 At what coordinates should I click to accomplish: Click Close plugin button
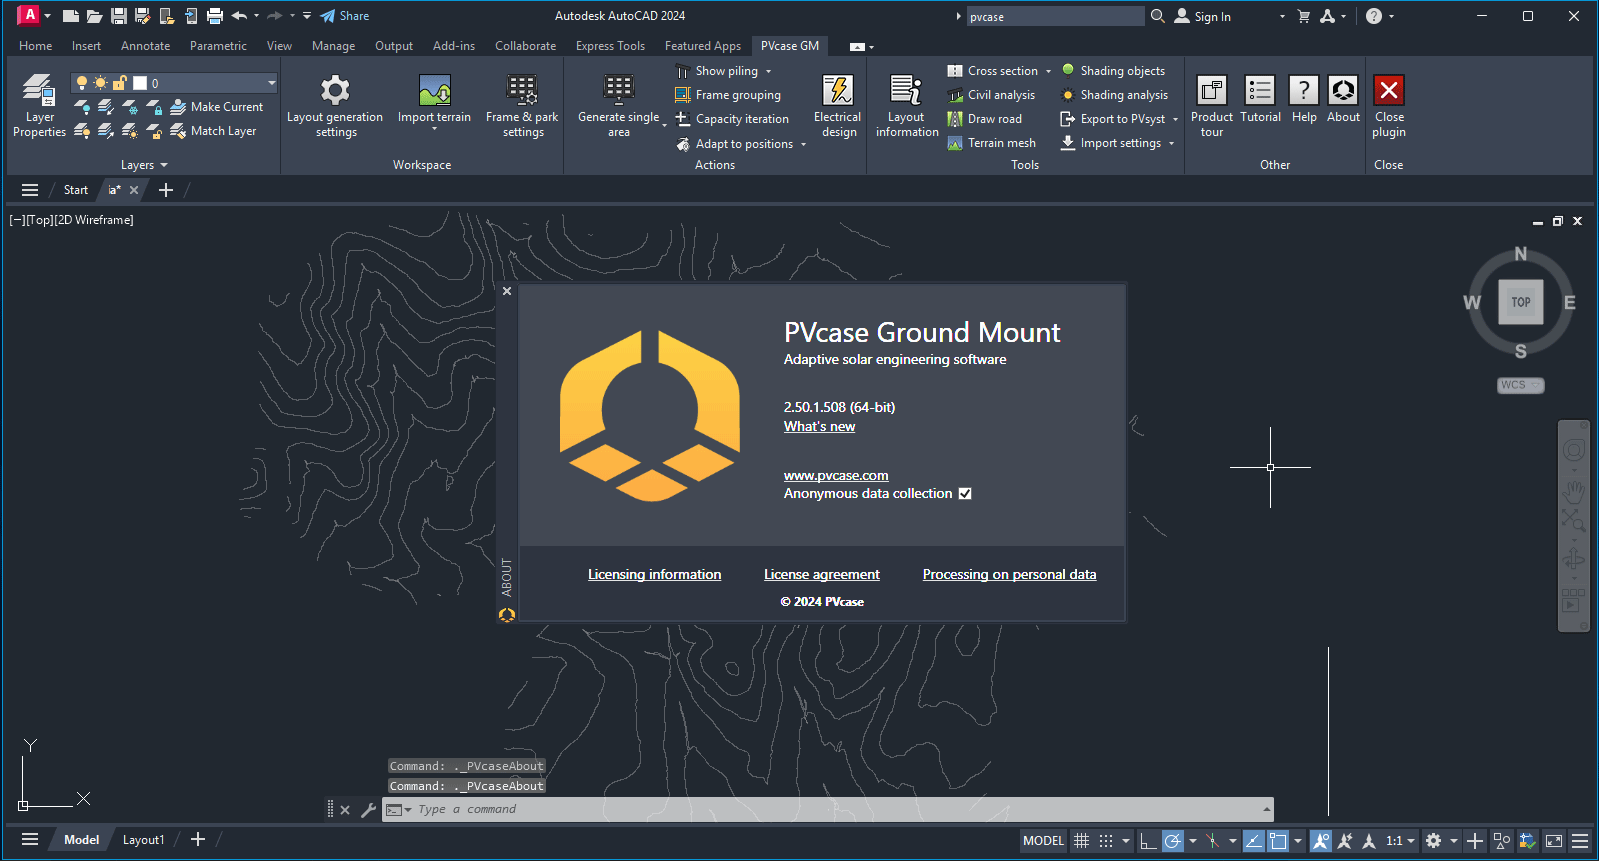tap(1389, 106)
